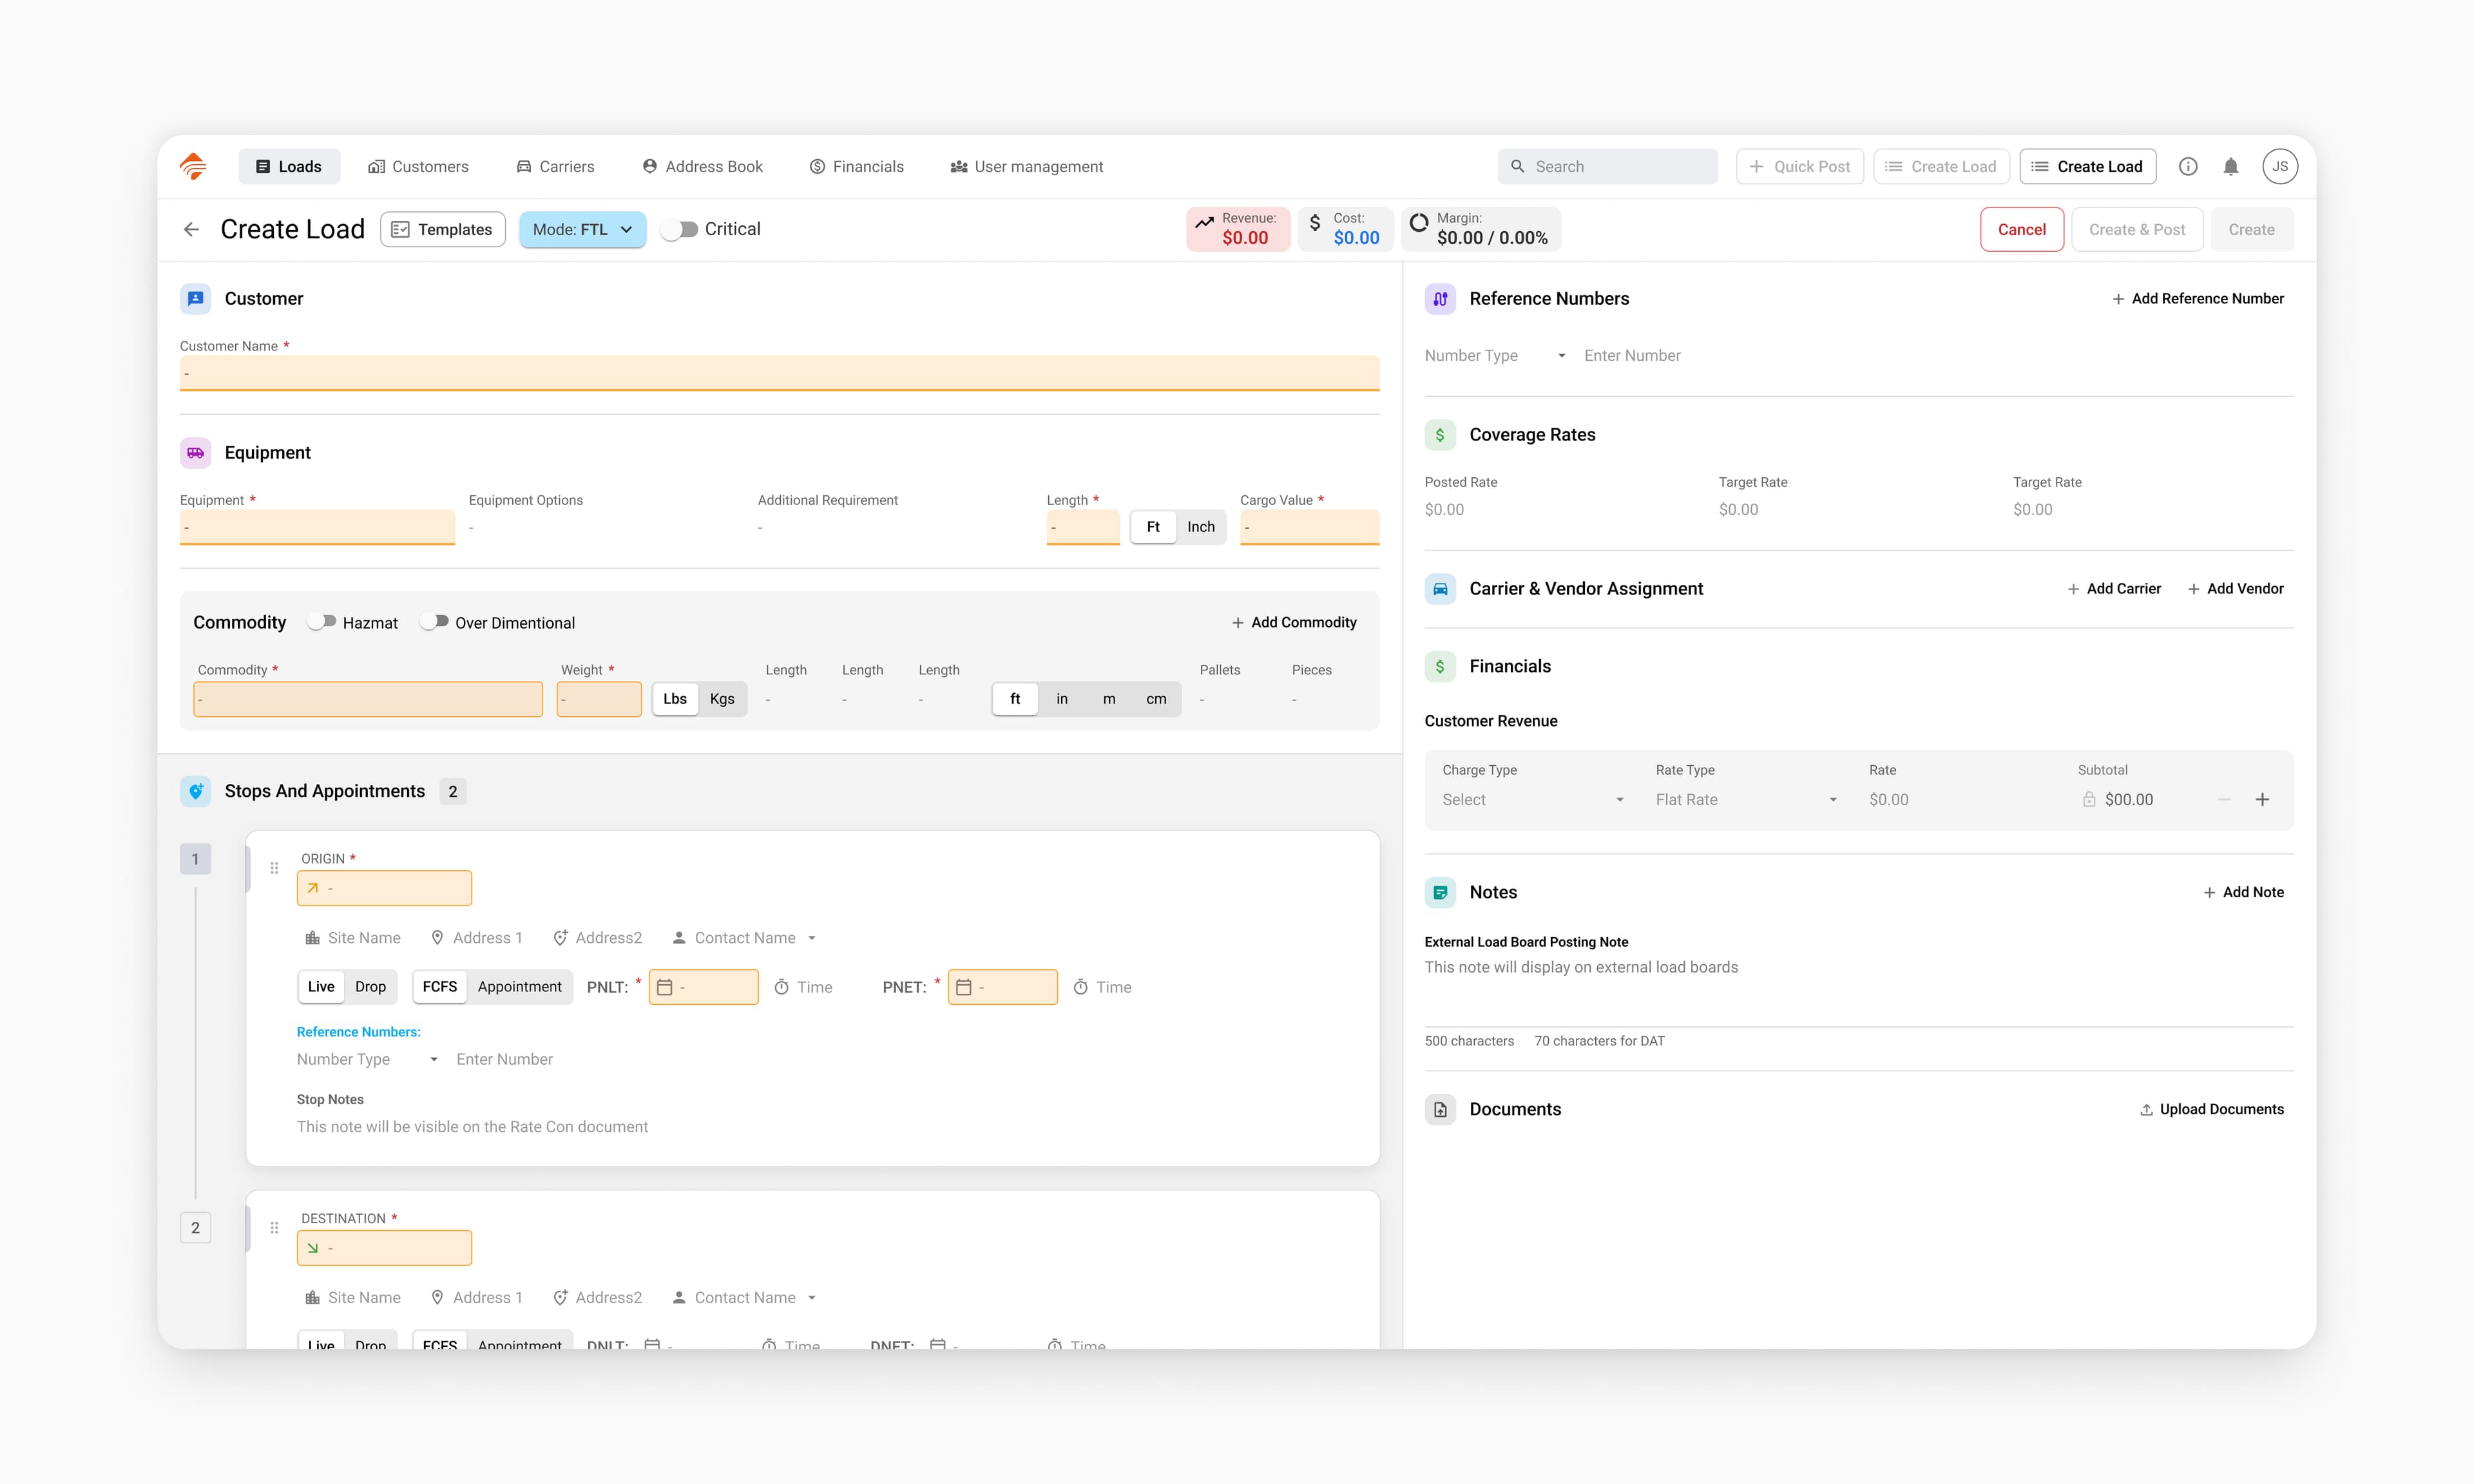The height and width of the screenshot is (1484, 2474).
Task: Open the Address Book tab
Action: tap(702, 166)
